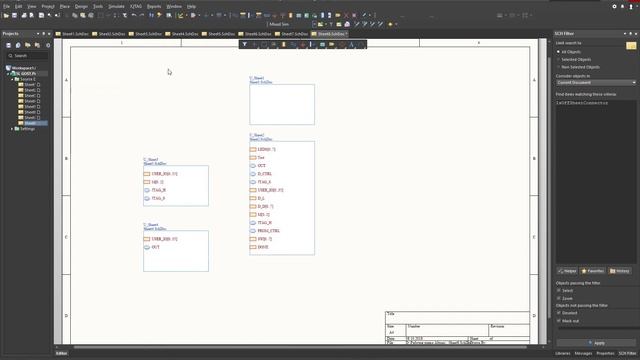Click the Open document toolbar icon
Screen dimensions: 640x360
click(6, 16)
